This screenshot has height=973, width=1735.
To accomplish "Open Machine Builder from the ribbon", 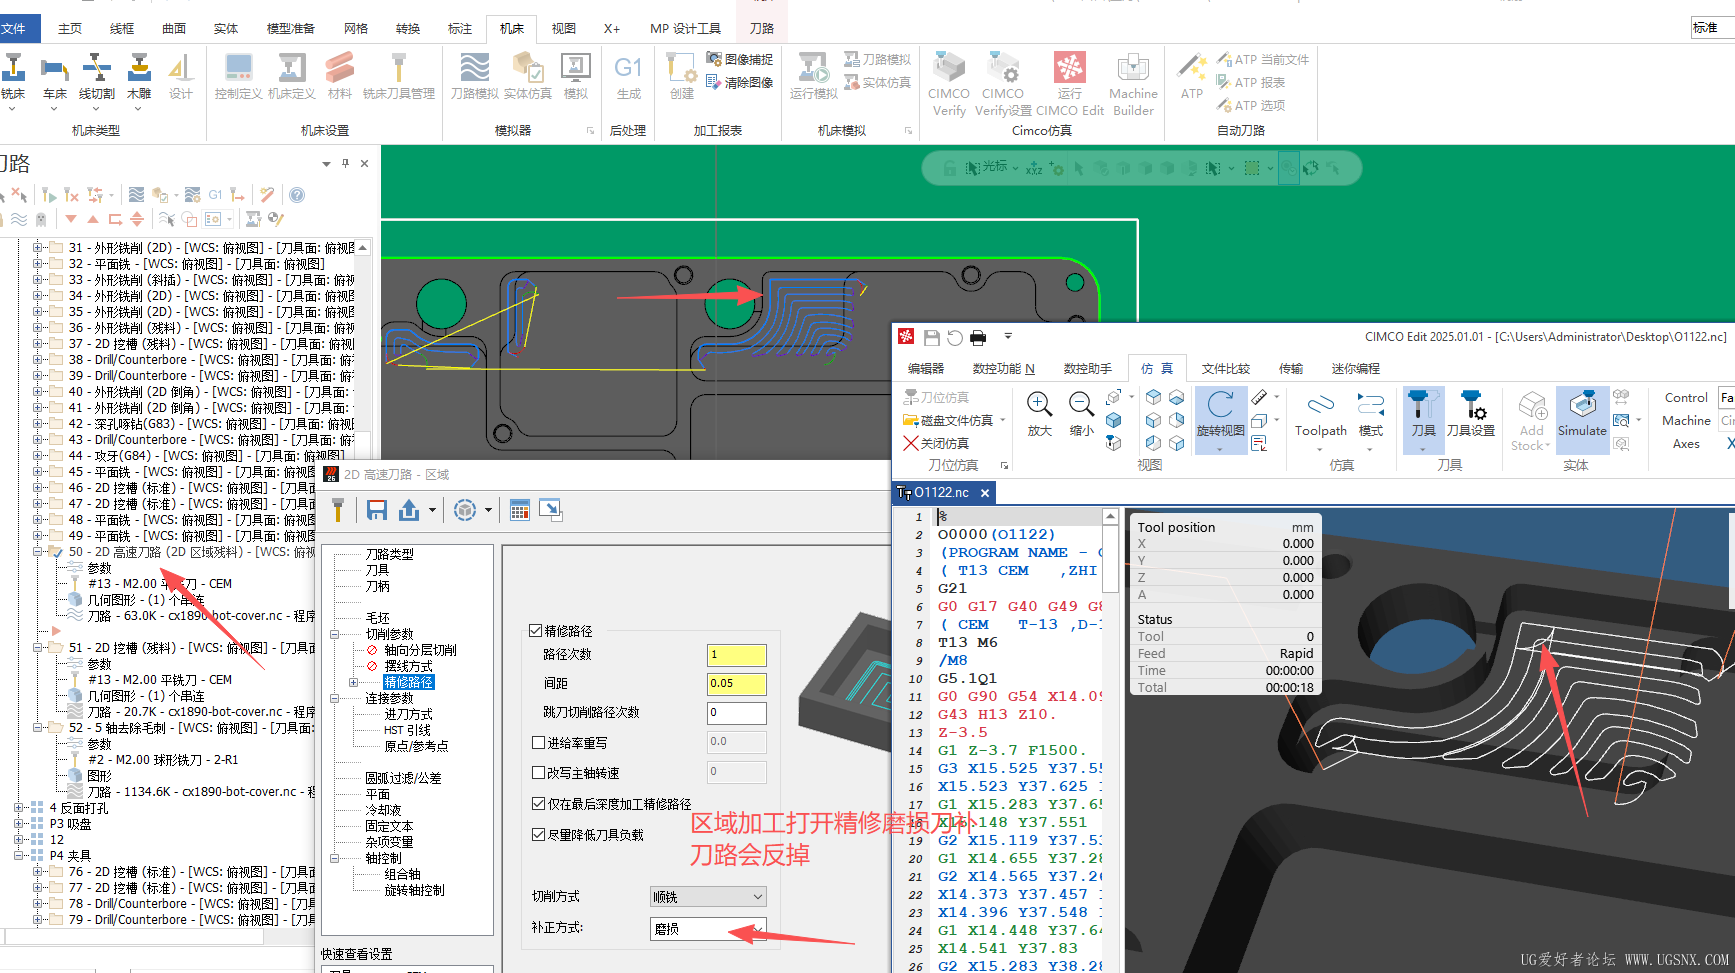I will click(1133, 85).
